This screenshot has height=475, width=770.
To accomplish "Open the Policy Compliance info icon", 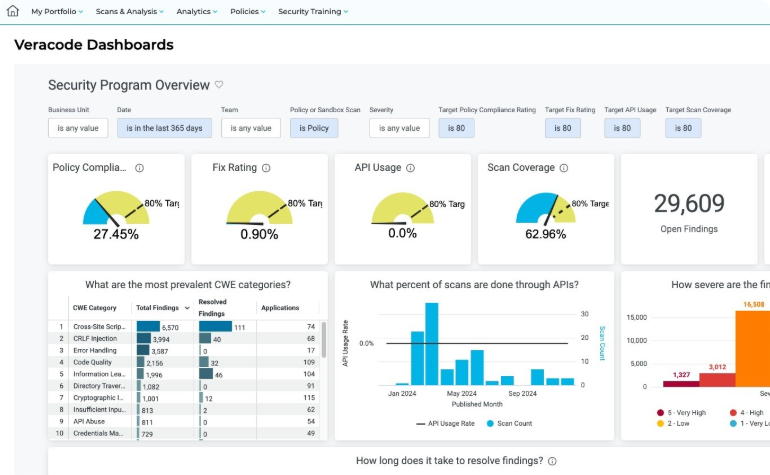I will [139, 168].
